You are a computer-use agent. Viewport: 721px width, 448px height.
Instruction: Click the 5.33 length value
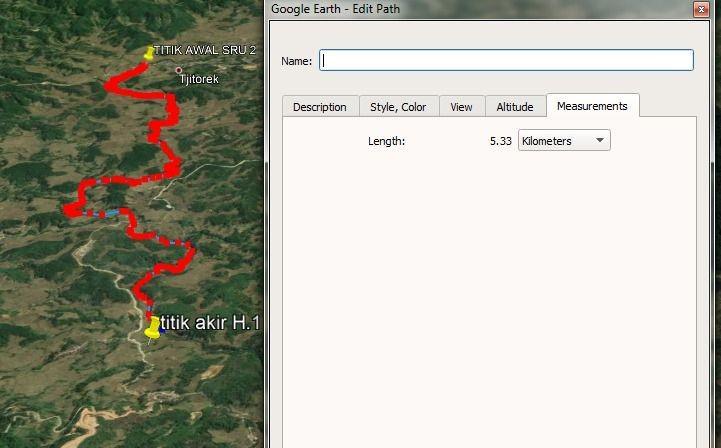(501, 141)
